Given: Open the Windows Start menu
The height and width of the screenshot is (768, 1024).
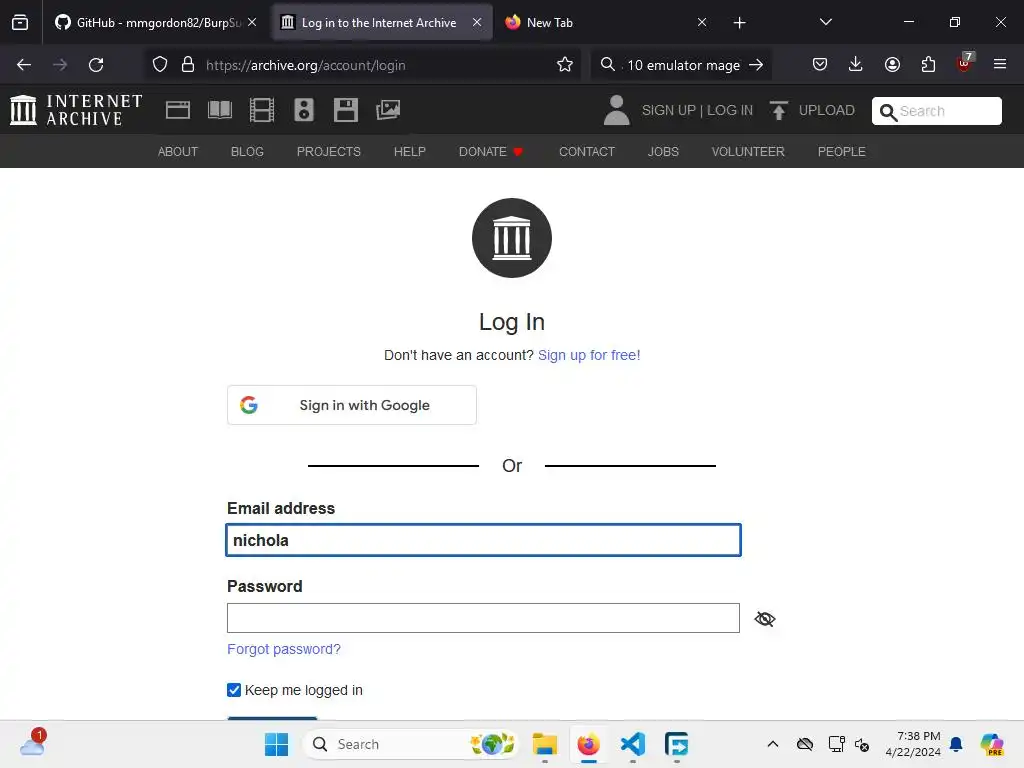Looking at the screenshot, I should tap(276, 744).
